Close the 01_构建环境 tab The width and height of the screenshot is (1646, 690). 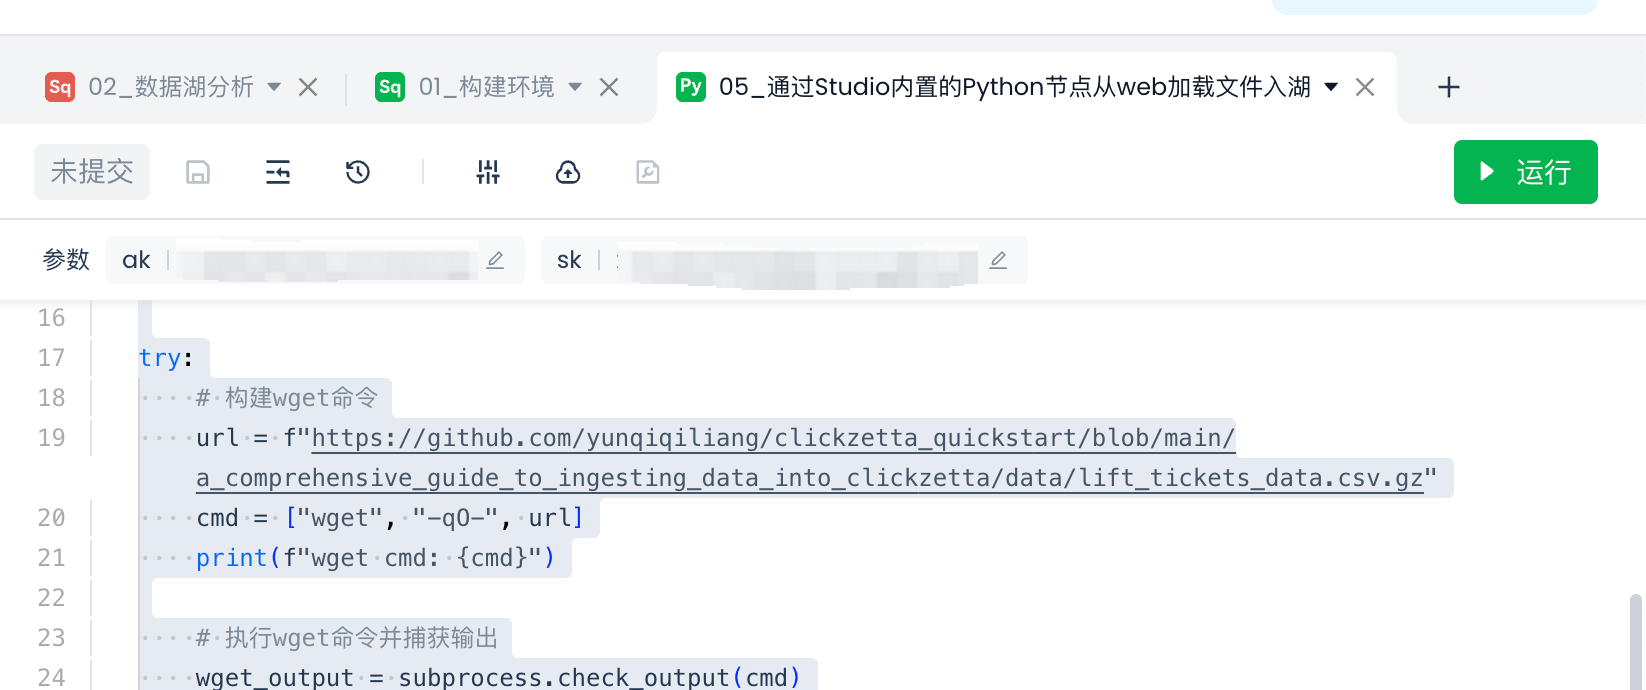click(x=609, y=87)
